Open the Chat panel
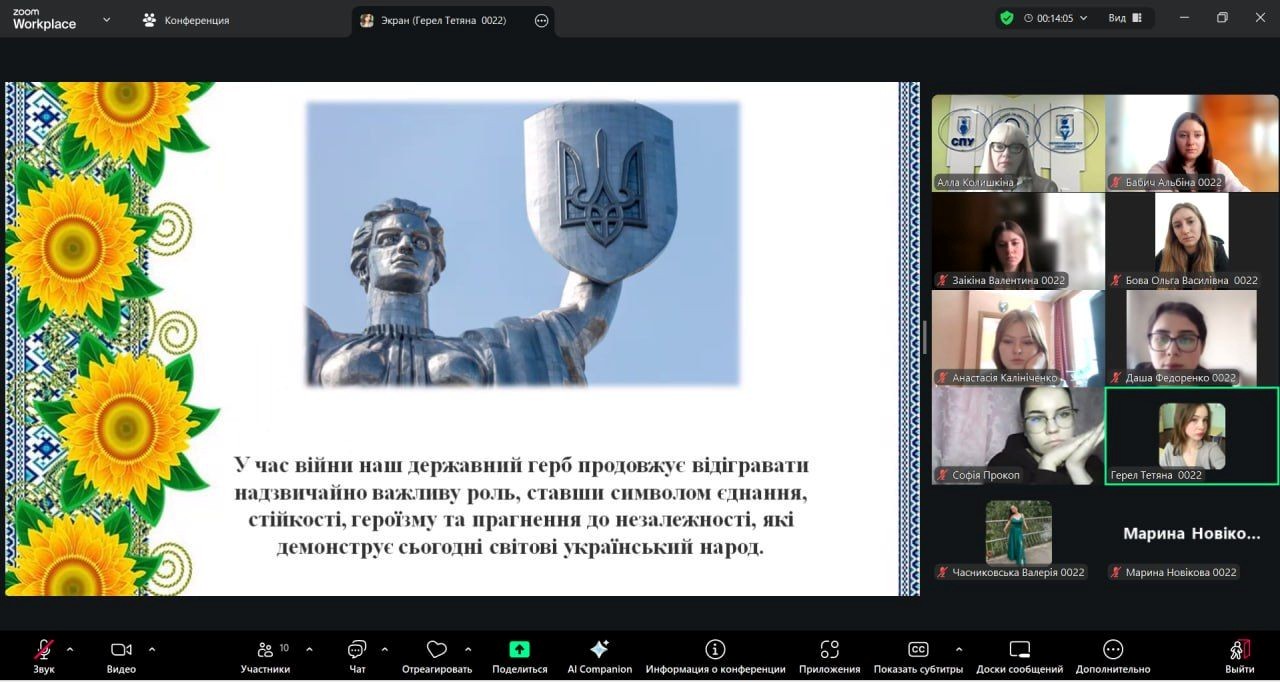The width and height of the screenshot is (1280, 682). click(x=357, y=650)
